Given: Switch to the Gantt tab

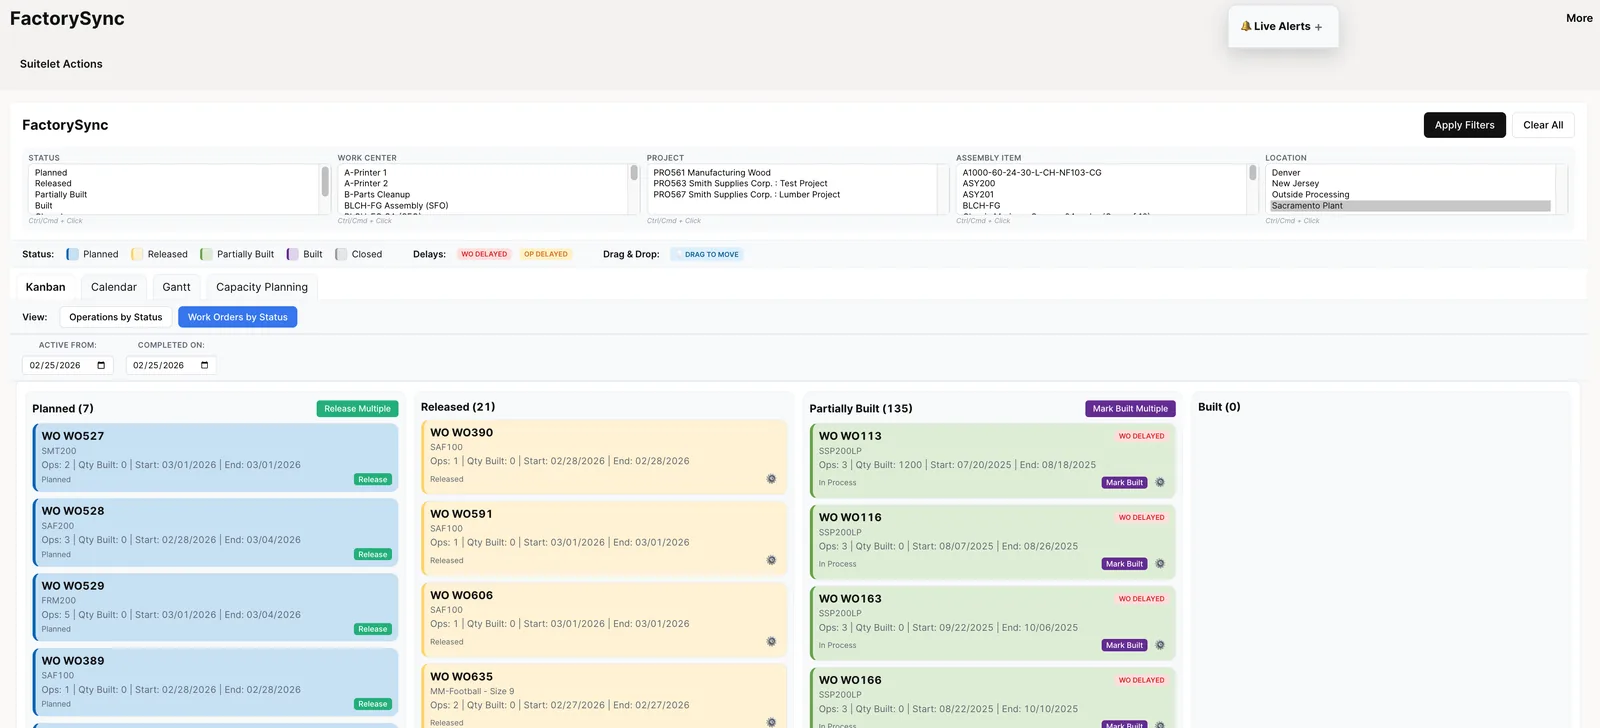Looking at the screenshot, I should [x=176, y=287].
